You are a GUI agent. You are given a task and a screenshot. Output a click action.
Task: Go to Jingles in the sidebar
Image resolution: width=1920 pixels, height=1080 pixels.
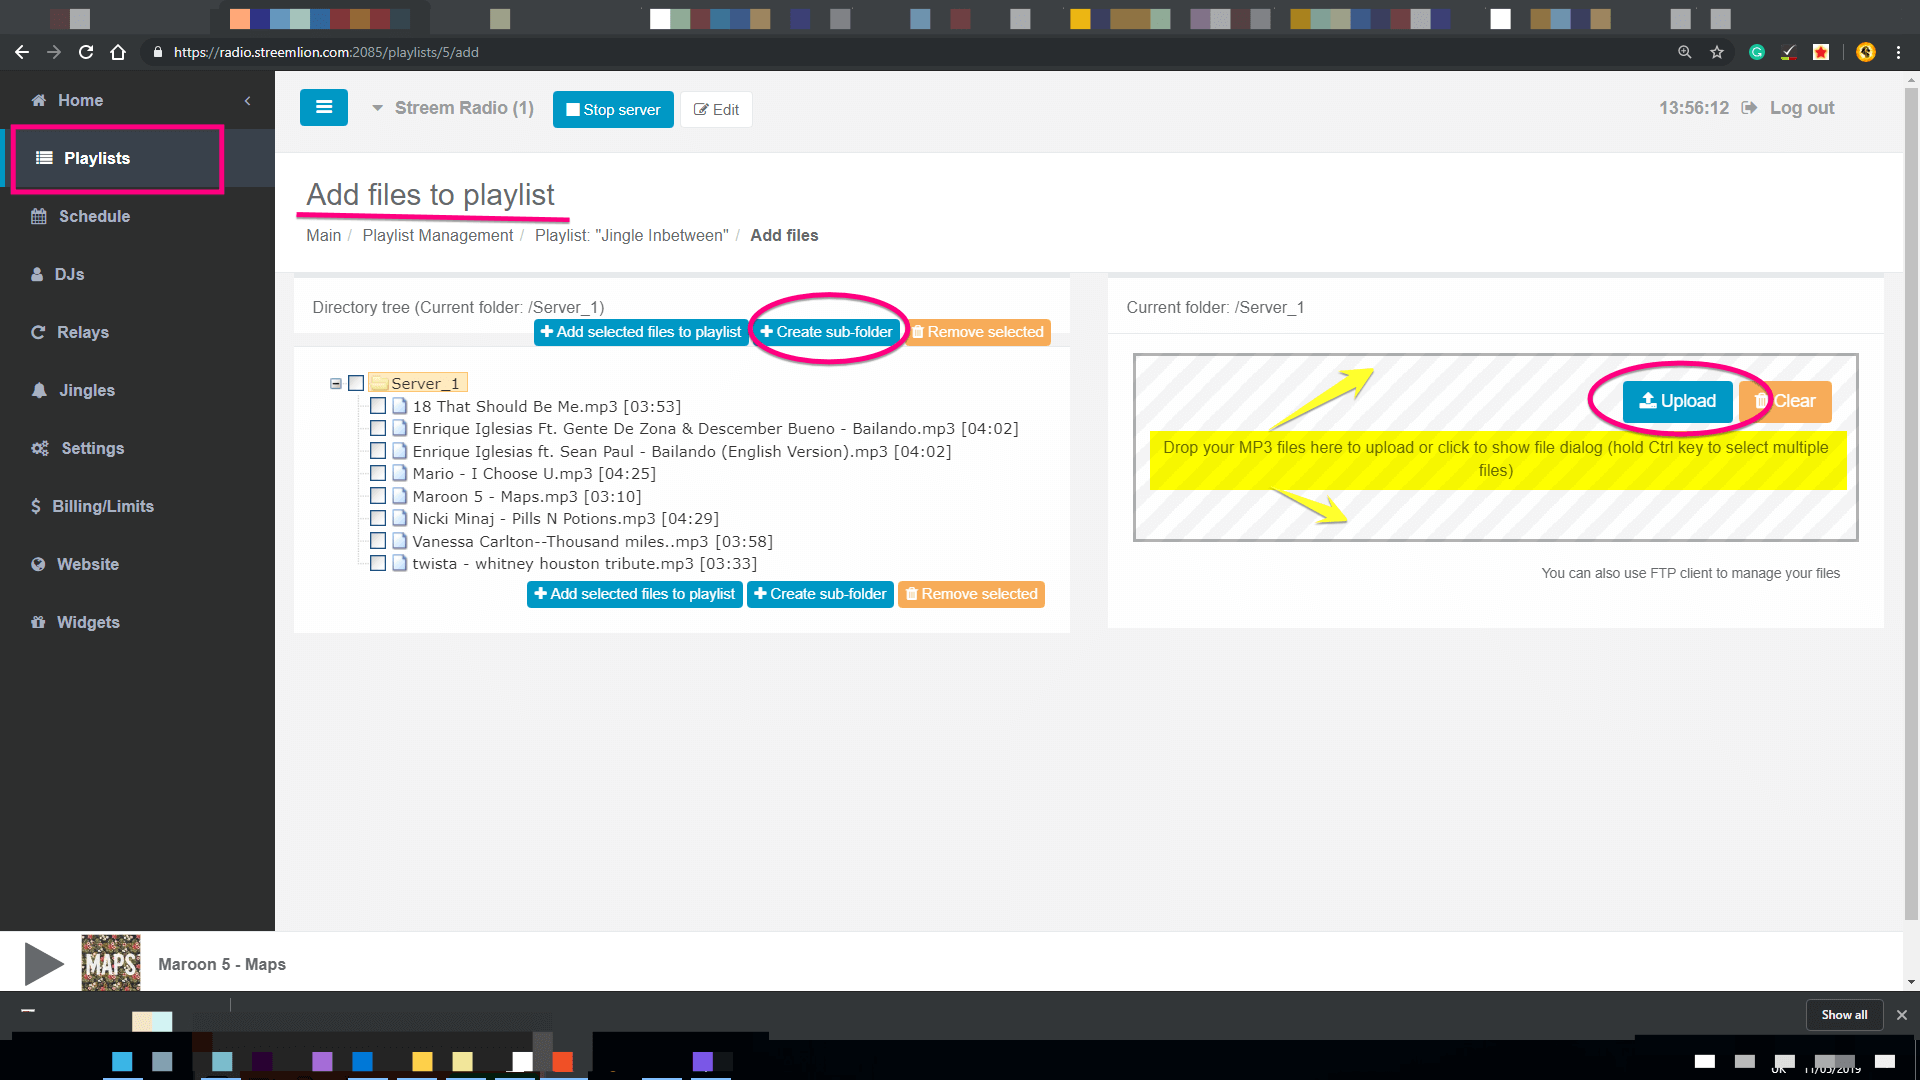pos(86,390)
